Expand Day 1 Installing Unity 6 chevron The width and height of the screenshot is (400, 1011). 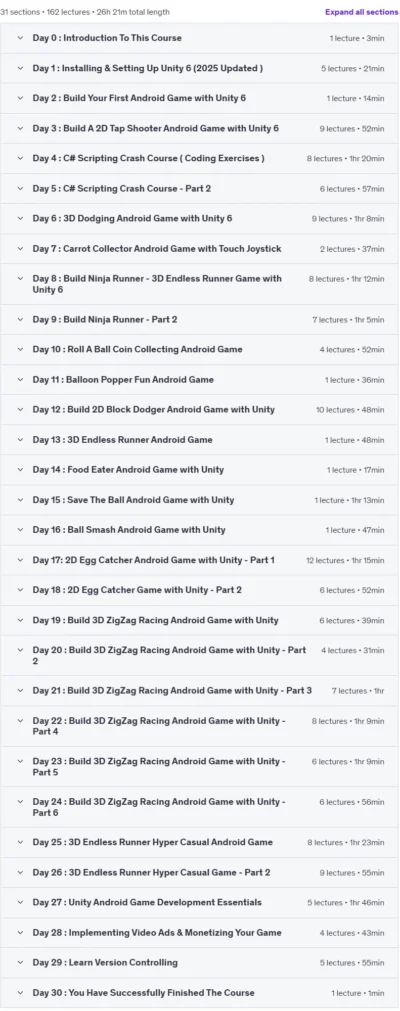pyautogui.click(x=20, y=68)
